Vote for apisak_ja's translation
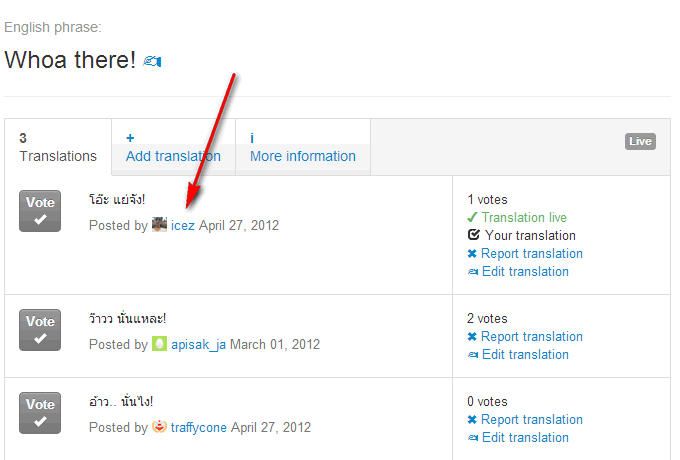The image size is (680, 460). (x=40, y=330)
